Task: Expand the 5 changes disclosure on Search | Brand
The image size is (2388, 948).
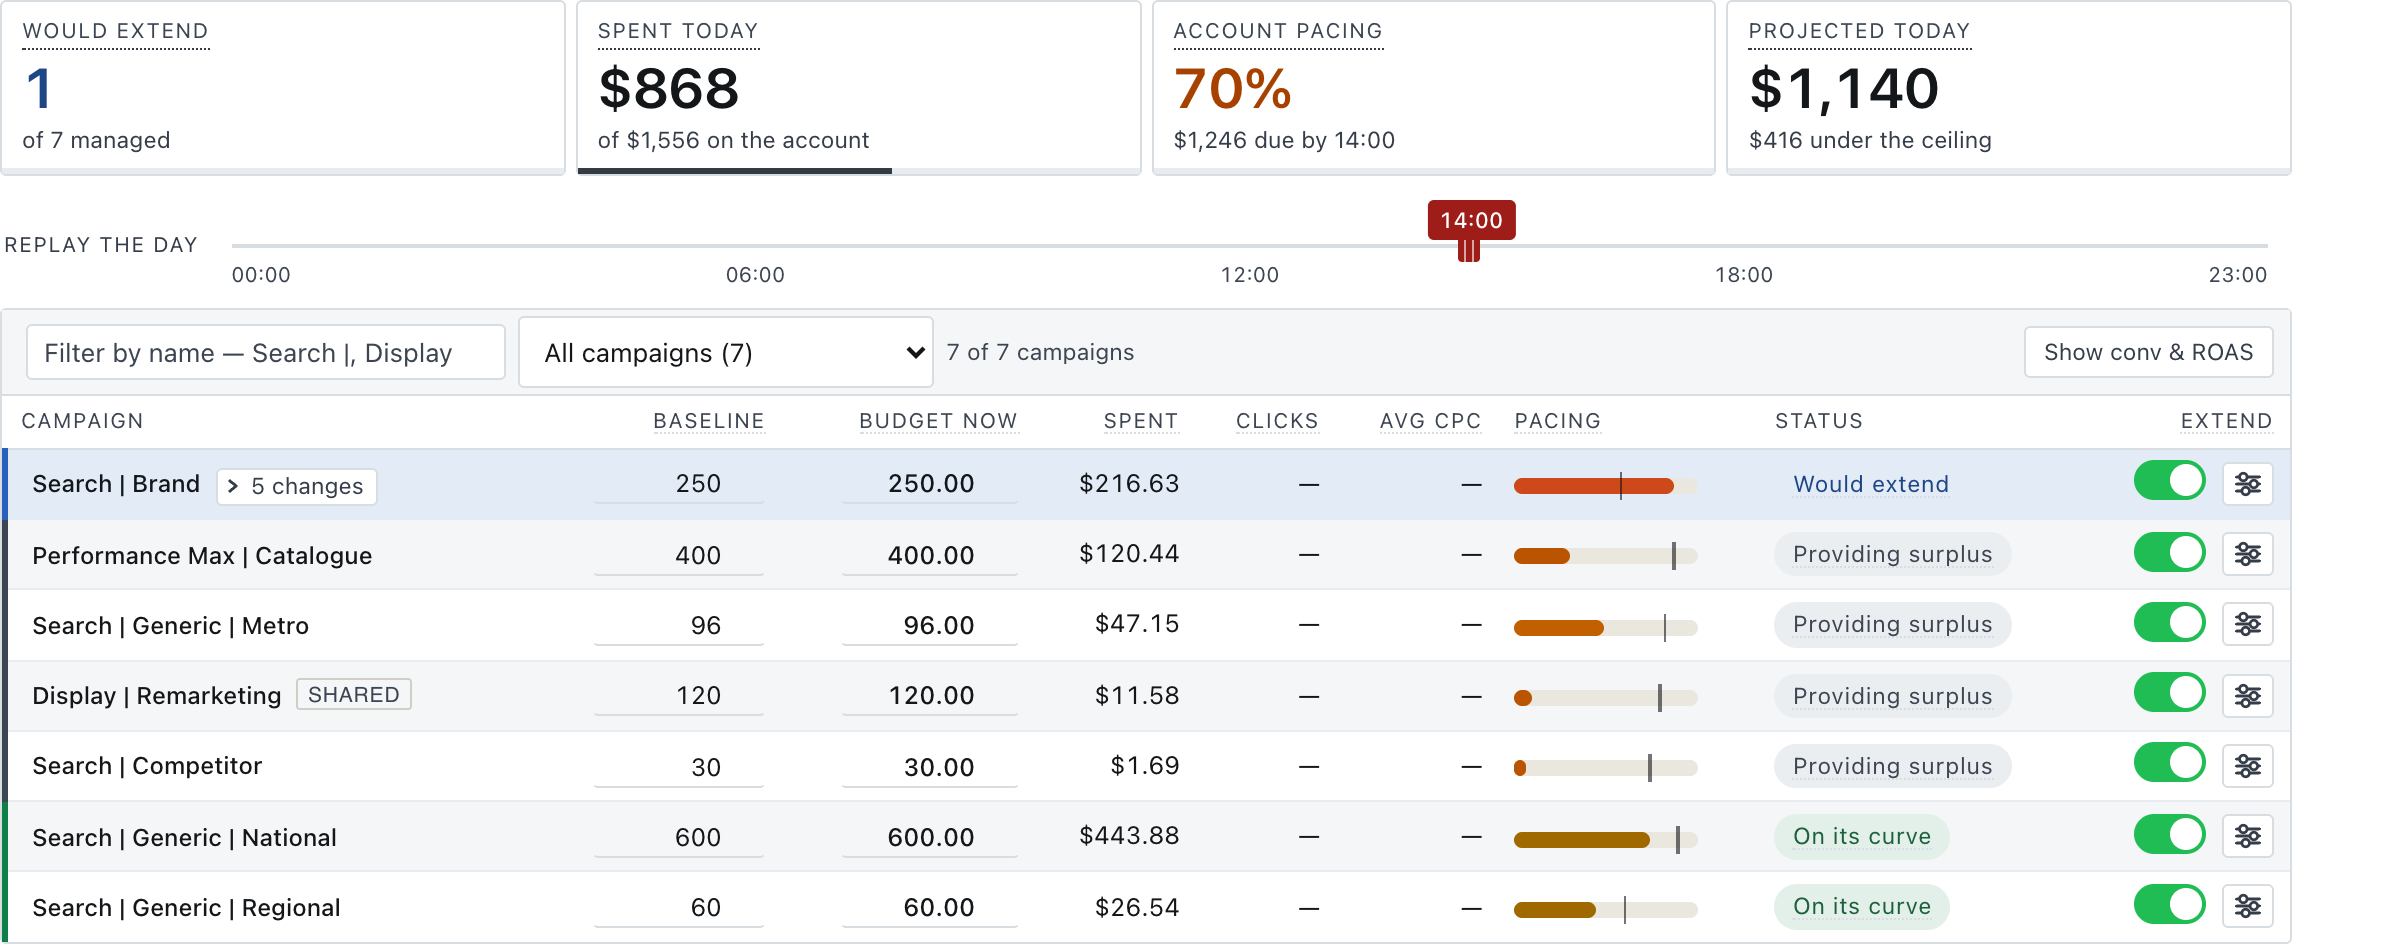Action: 296,486
